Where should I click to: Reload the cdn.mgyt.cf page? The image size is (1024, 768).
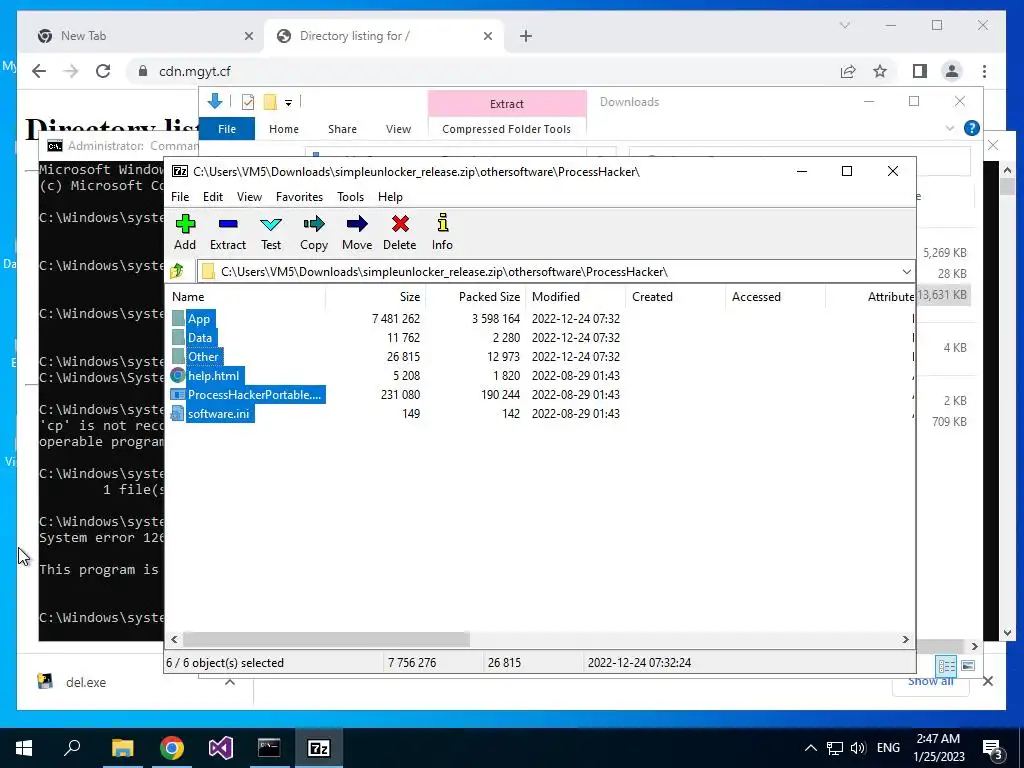coord(103,71)
